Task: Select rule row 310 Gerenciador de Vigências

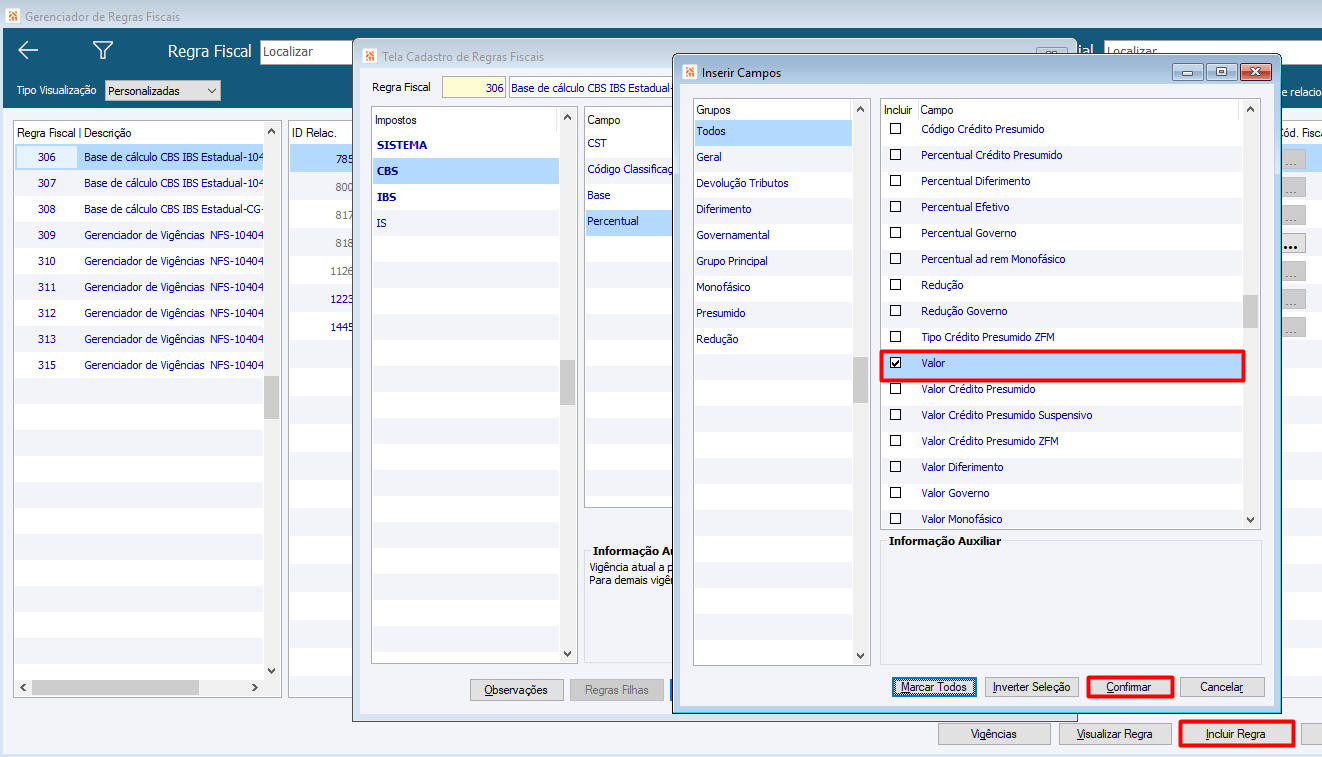Action: 139,261
